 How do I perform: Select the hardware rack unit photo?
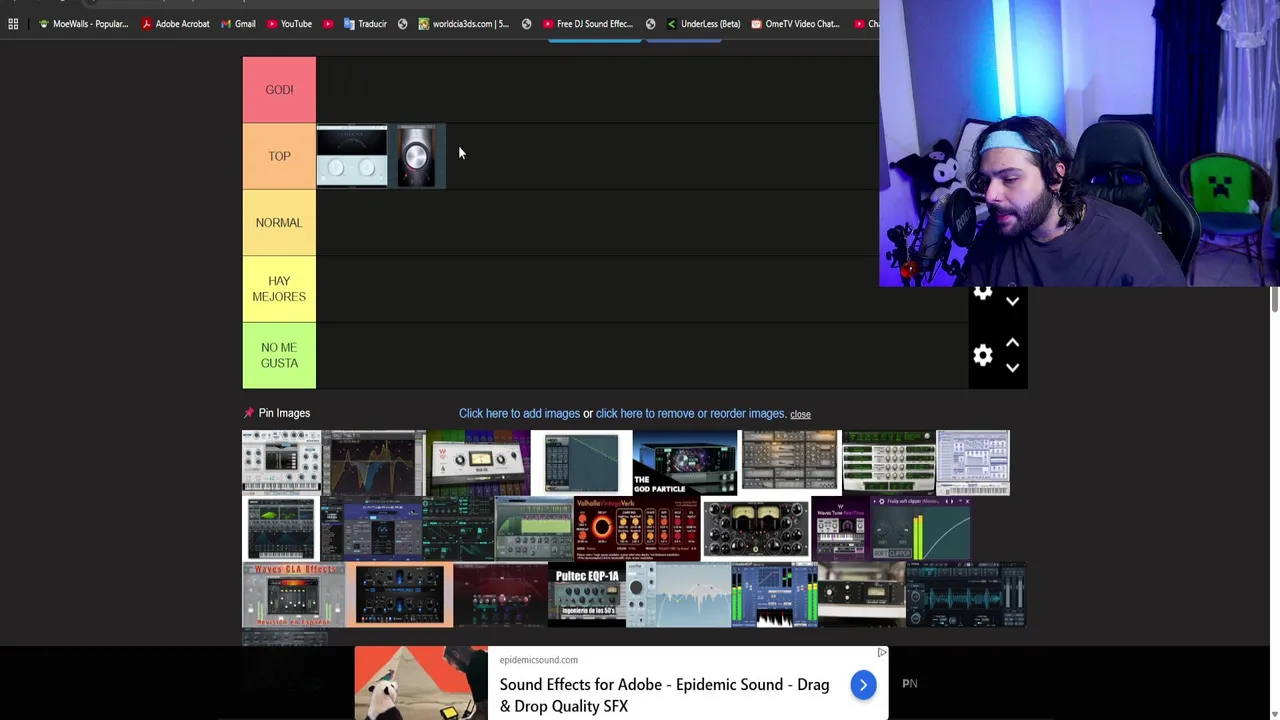862,595
